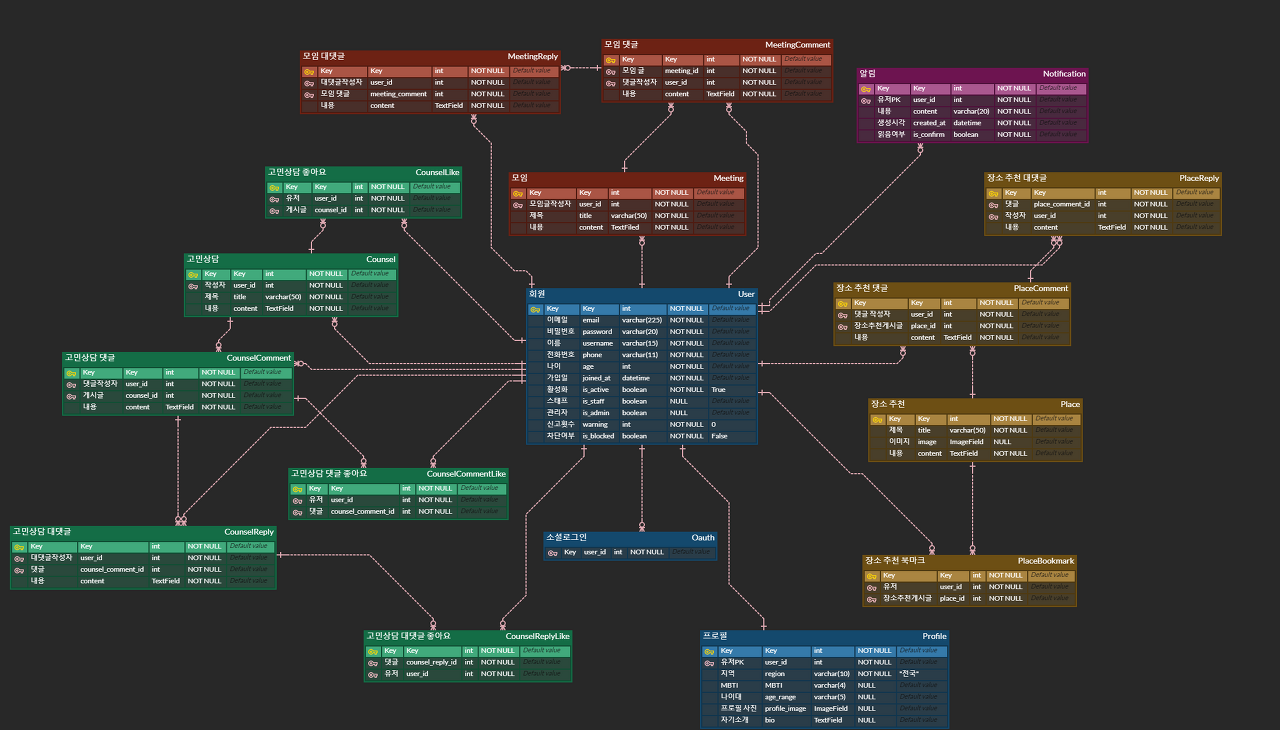Click the phone column in User table
The width and height of the screenshot is (1280, 730).
tap(593, 355)
